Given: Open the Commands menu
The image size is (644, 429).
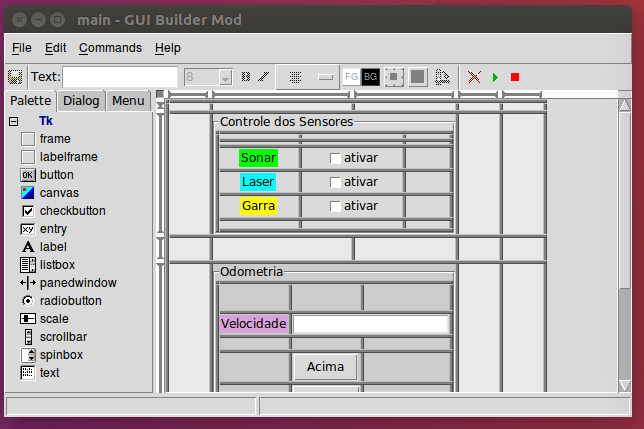Looking at the screenshot, I should tap(110, 48).
